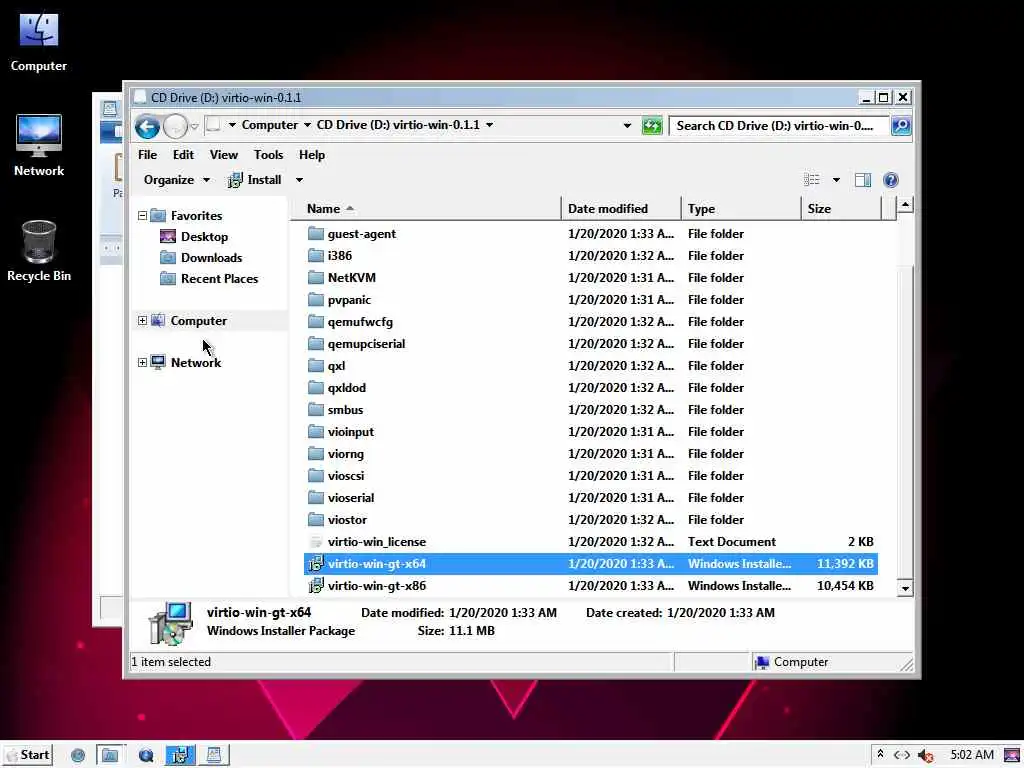Sort by the Size column header
The image size is (1024, 768).
(842, 209)
